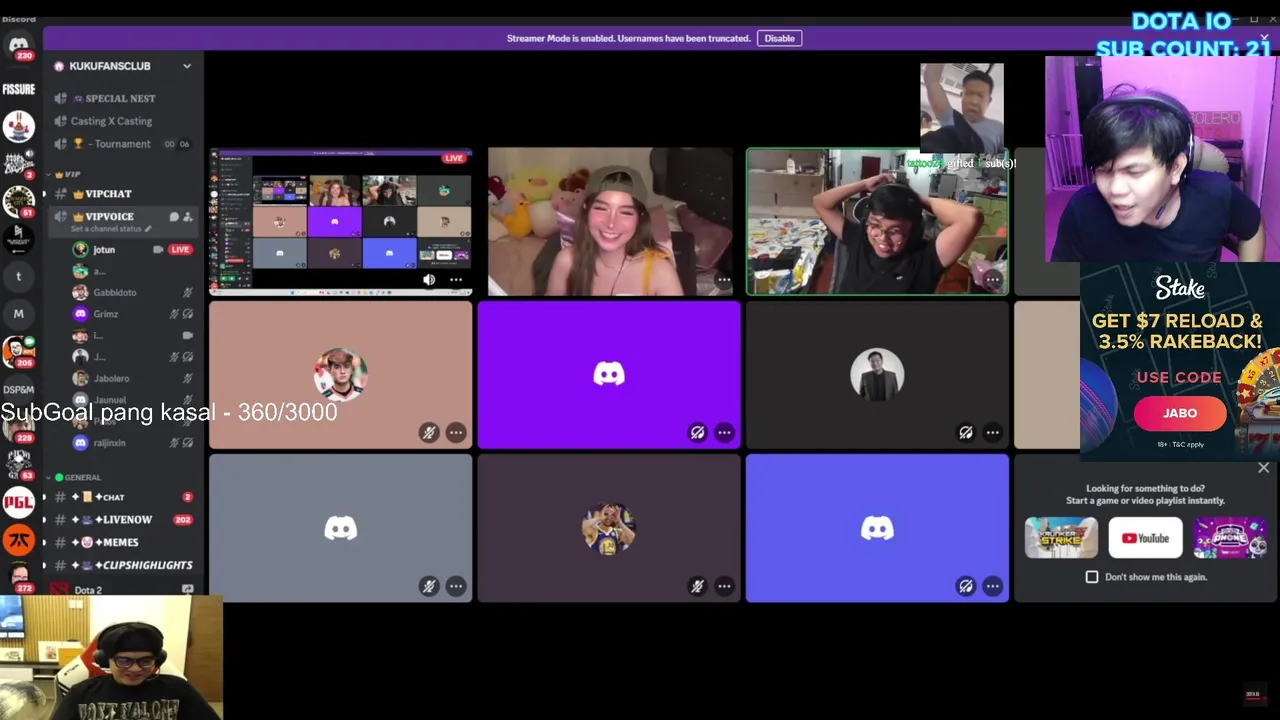
Task: Select the man-in-suit avatar participant tile
Action: tap(877, 375)
